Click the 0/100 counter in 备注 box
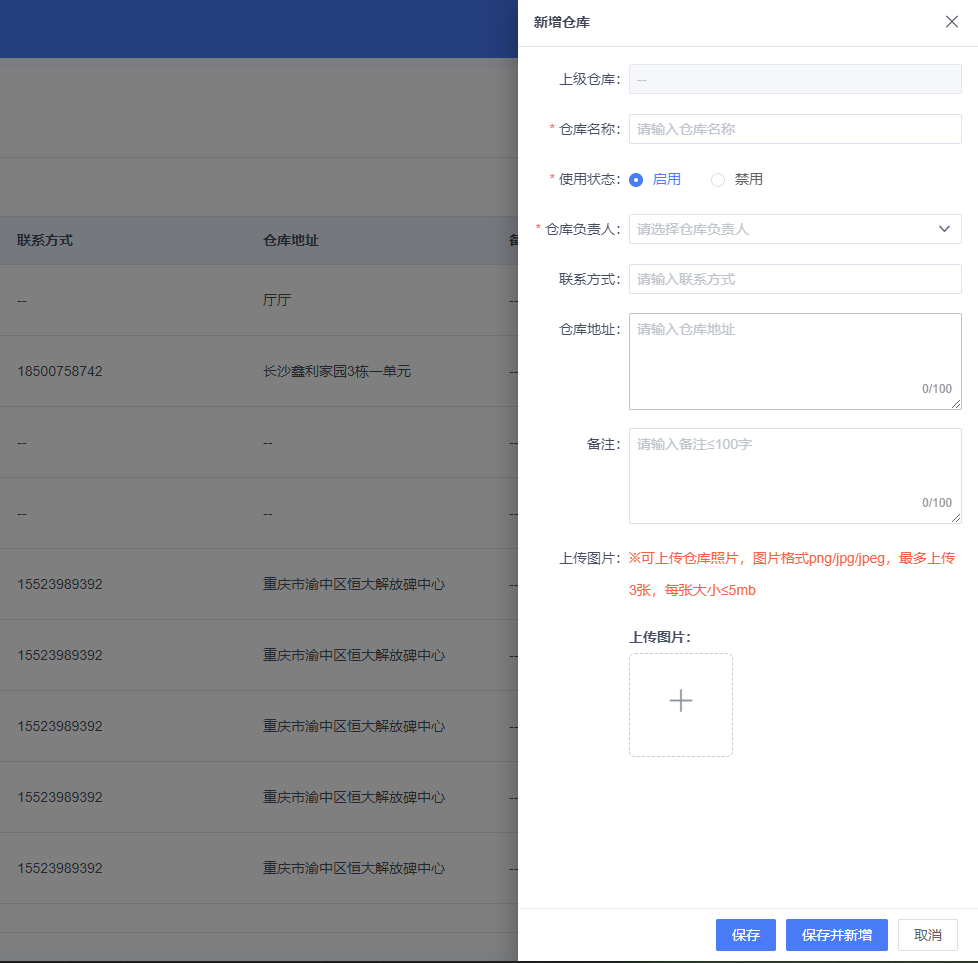 (937, 503)
